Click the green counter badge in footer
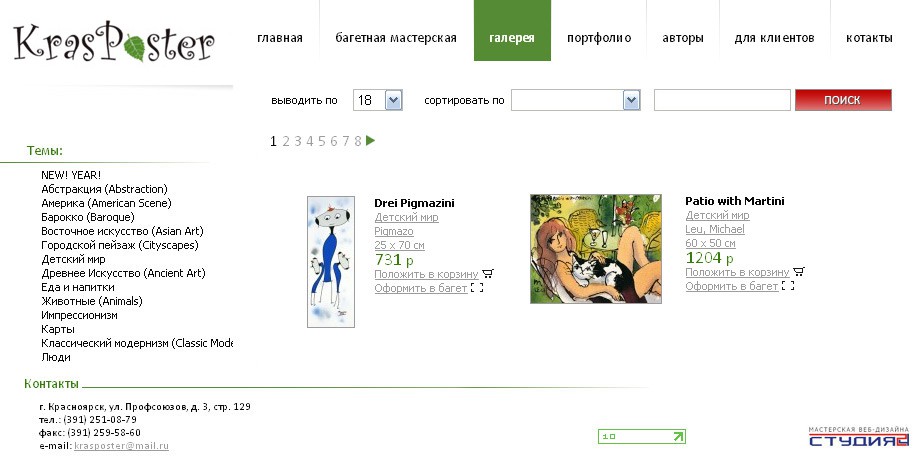Screen dimensions: 922x460 (642, 436)
